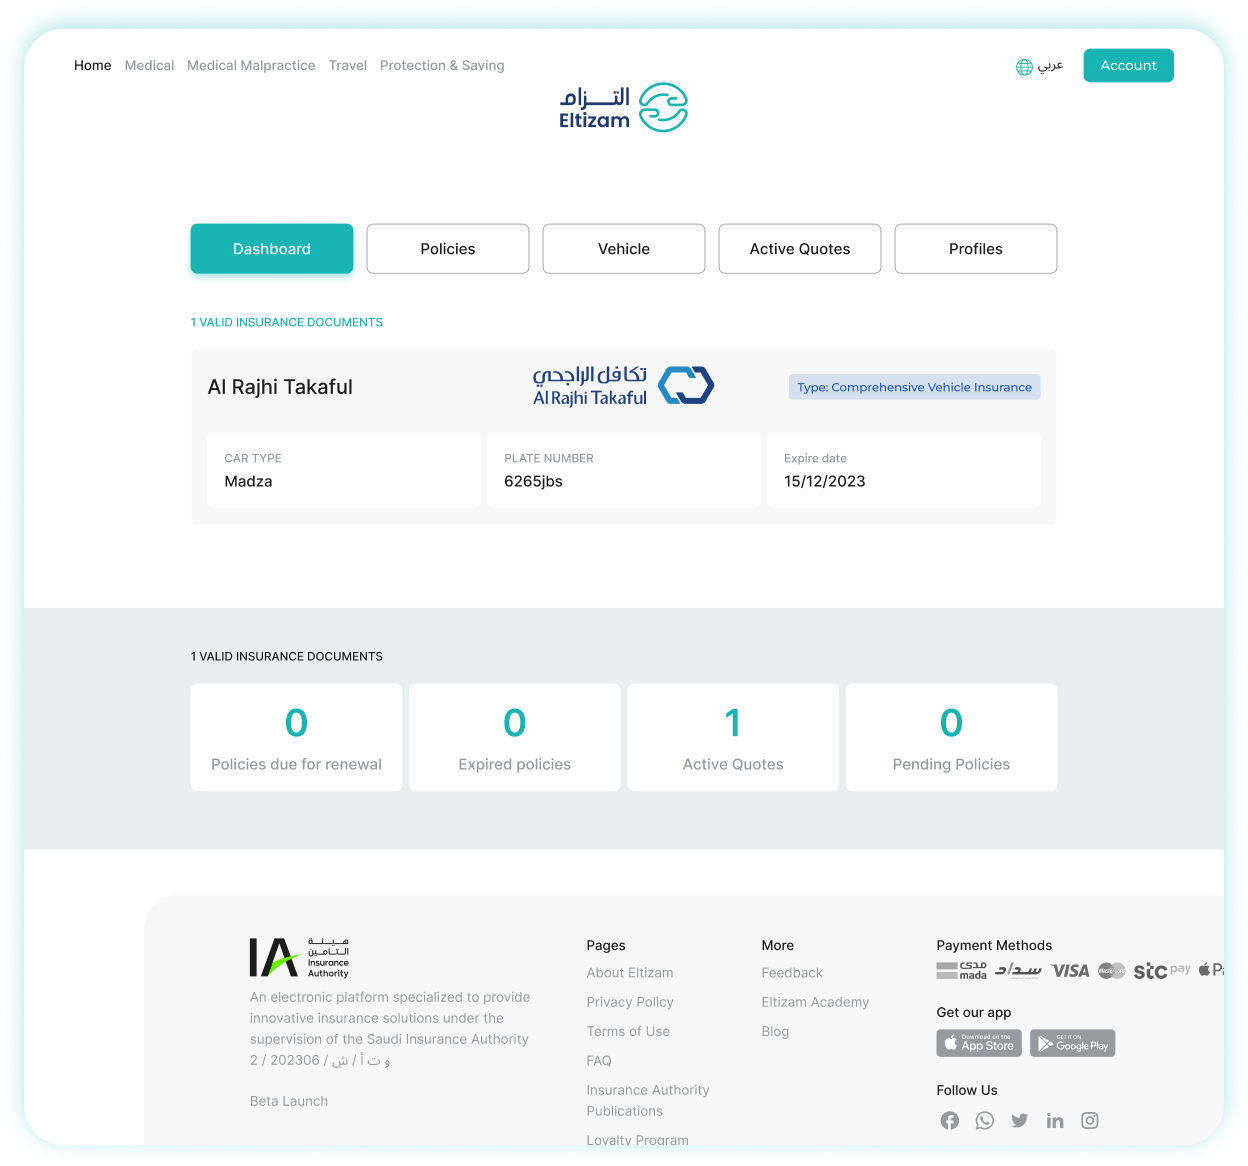Image resolution: width=1248 pixels, height=1166 pixels.
Task: Click the mada payment logo
Action: [962, 970]
